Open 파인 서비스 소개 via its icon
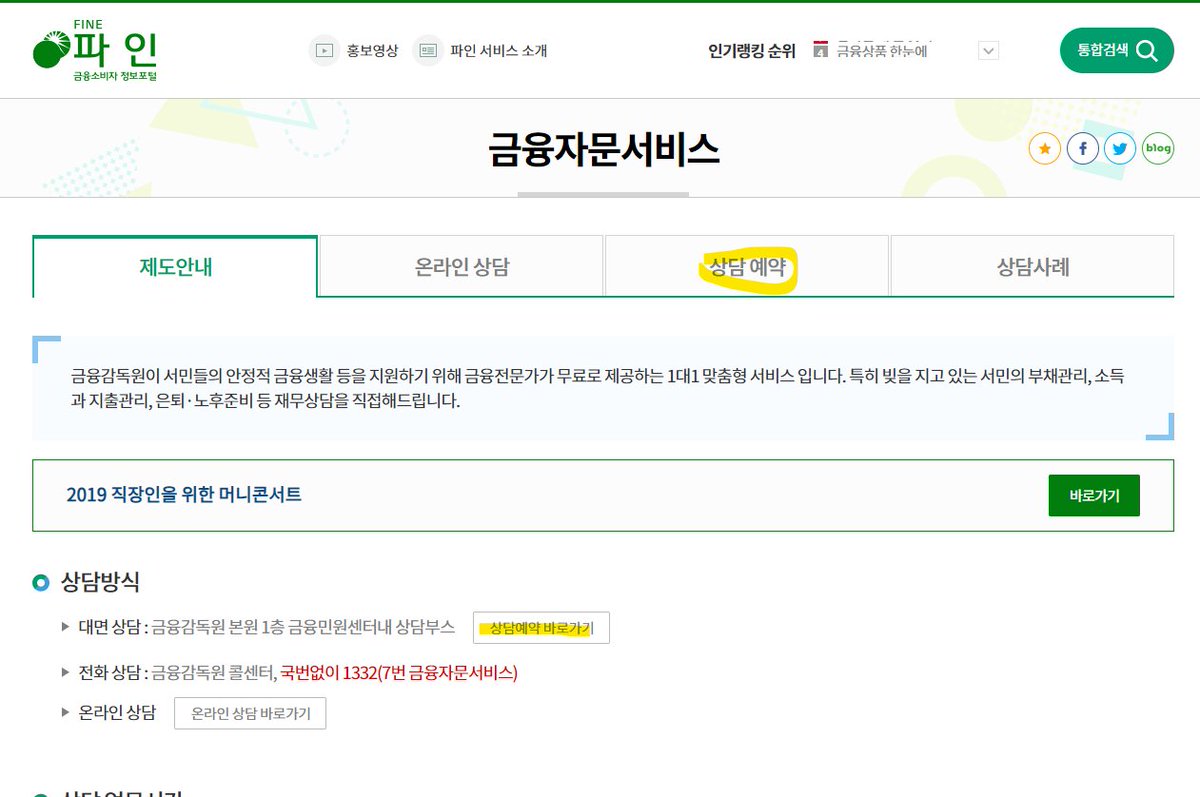This screenshot has height=797, width=1200. pyautogui.click(x=428, y=50)
